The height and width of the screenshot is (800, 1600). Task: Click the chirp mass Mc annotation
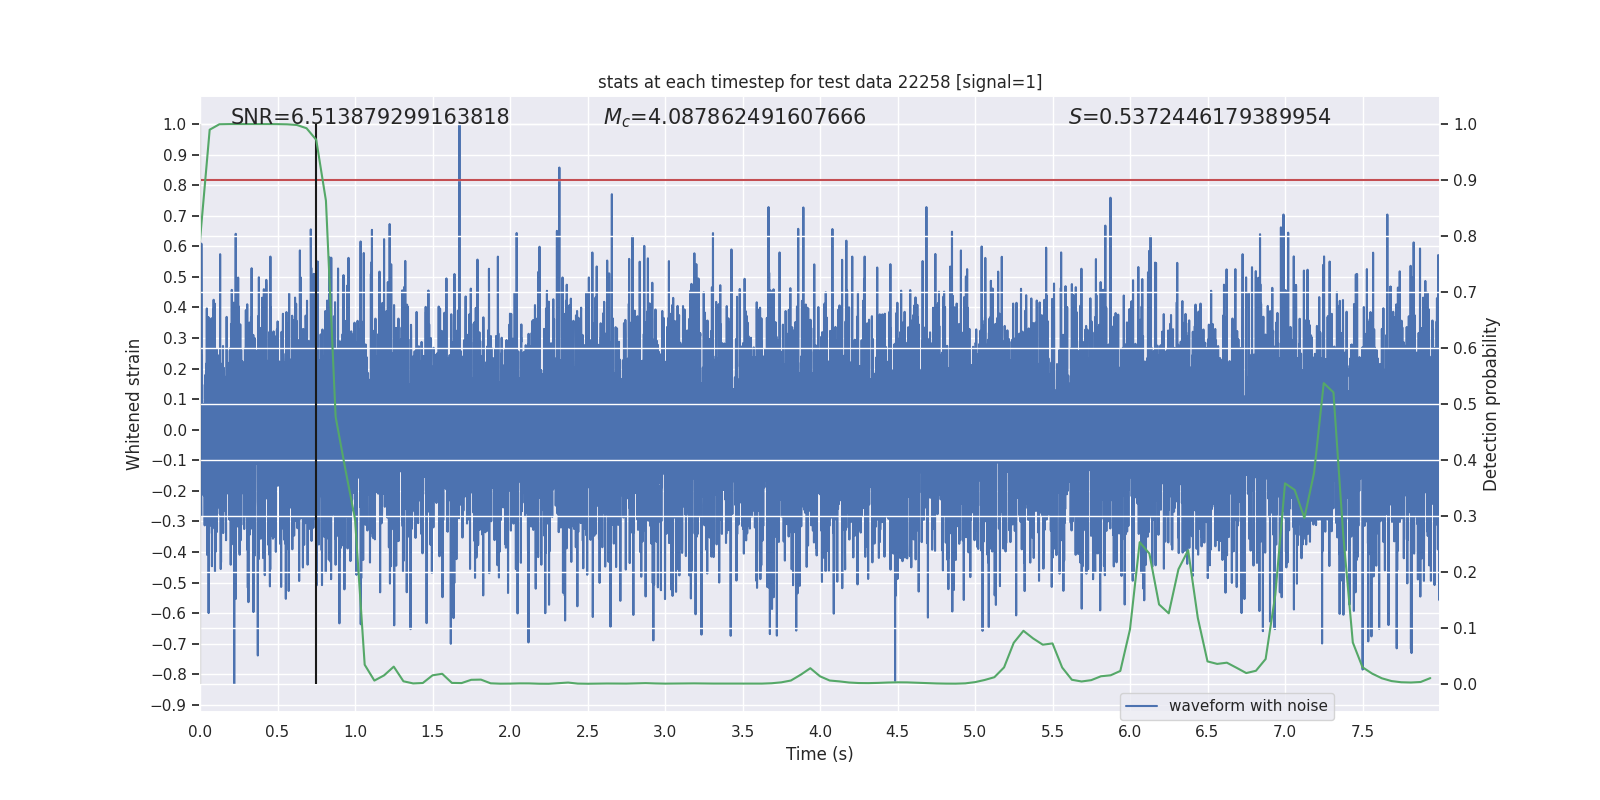point(734,117)
